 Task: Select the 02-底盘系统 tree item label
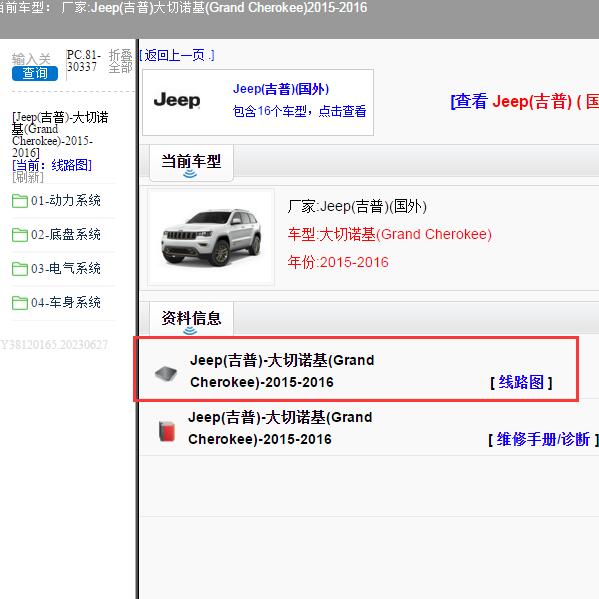click(x=66, y=235)
